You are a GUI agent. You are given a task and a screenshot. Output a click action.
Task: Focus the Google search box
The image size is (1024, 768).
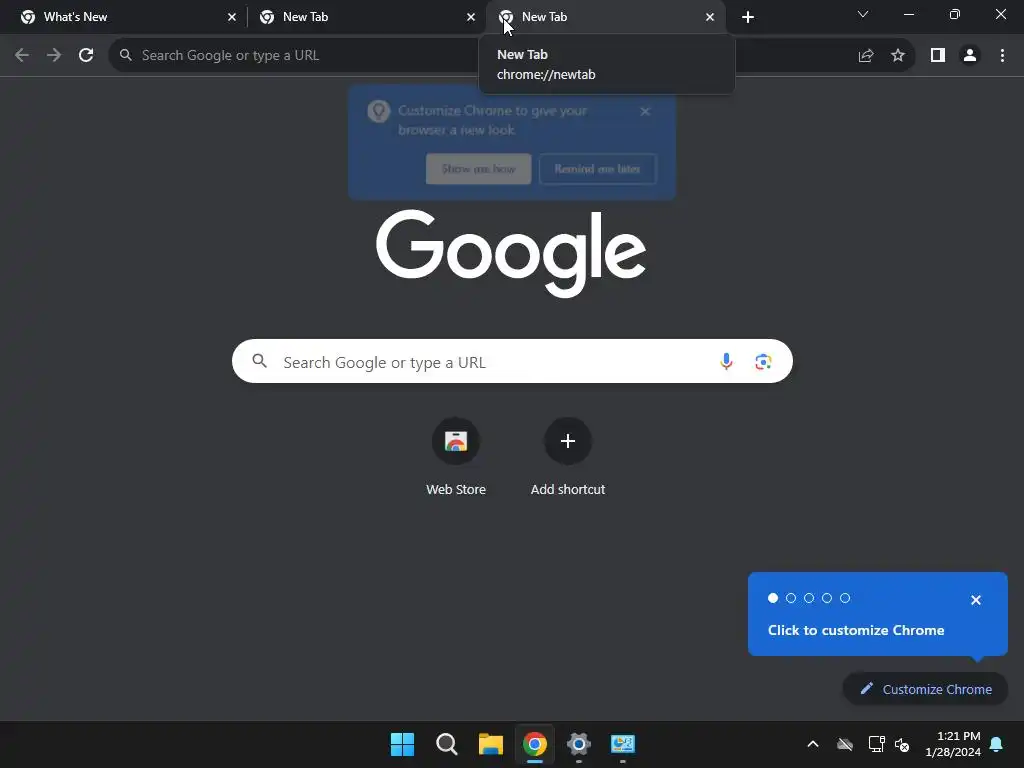pos(512,361)
